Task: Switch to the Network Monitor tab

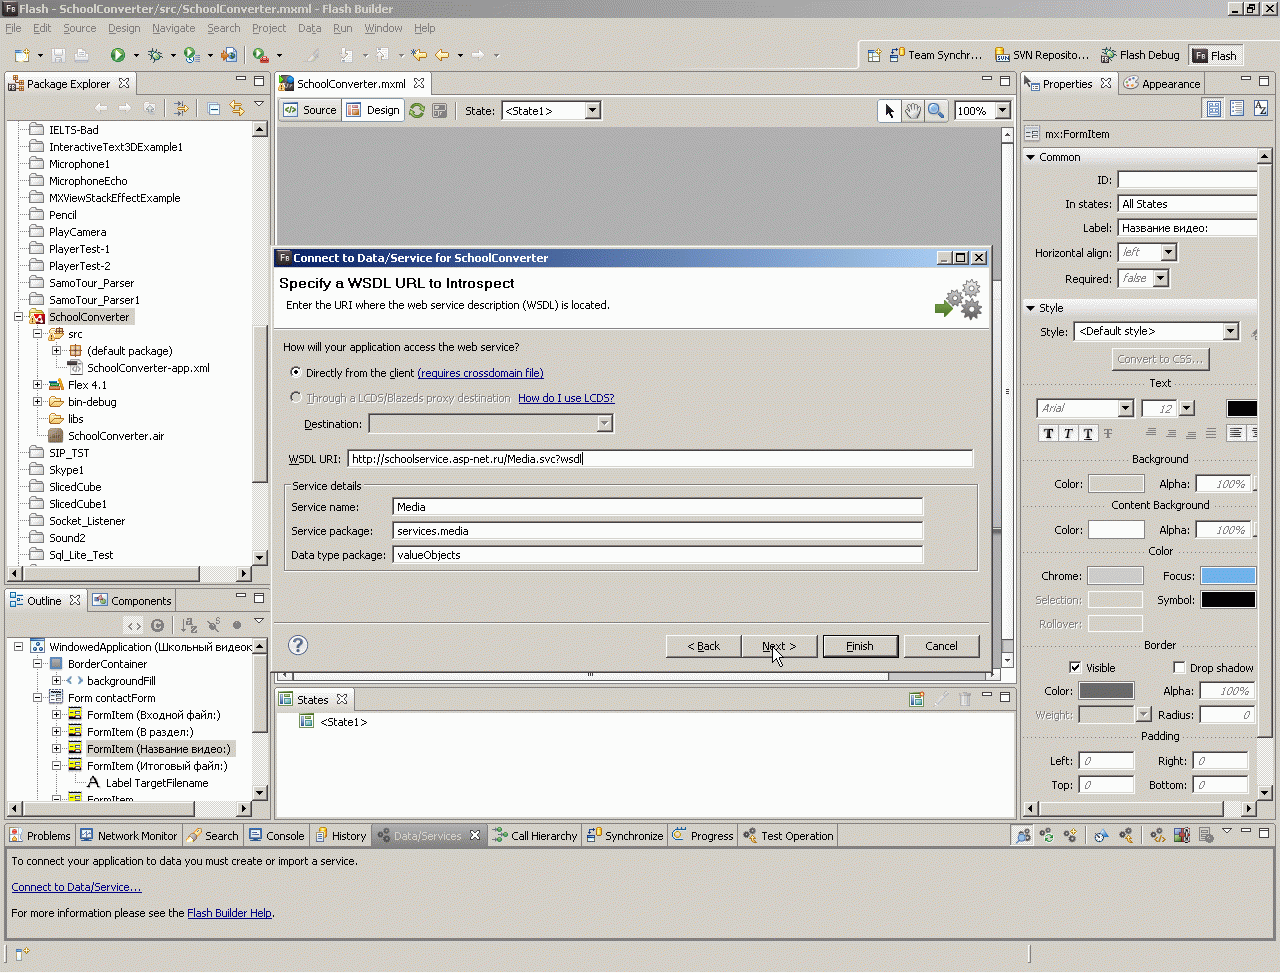Action: tap(128, 836)
